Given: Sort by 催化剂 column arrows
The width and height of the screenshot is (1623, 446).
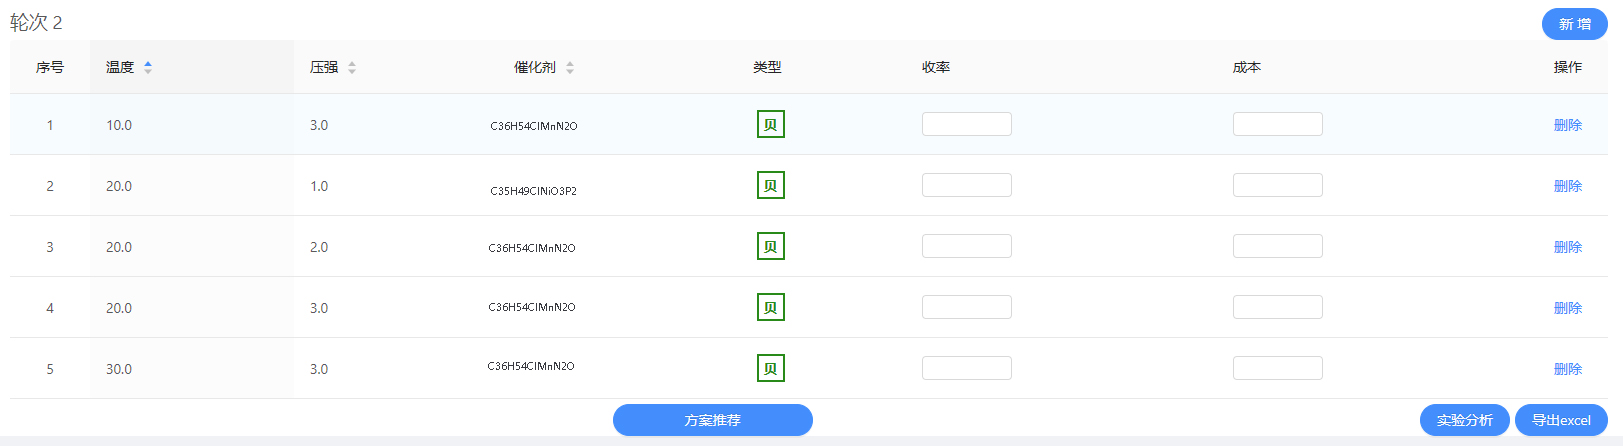Looking at the screenshot, I should [x=570, y=68].
